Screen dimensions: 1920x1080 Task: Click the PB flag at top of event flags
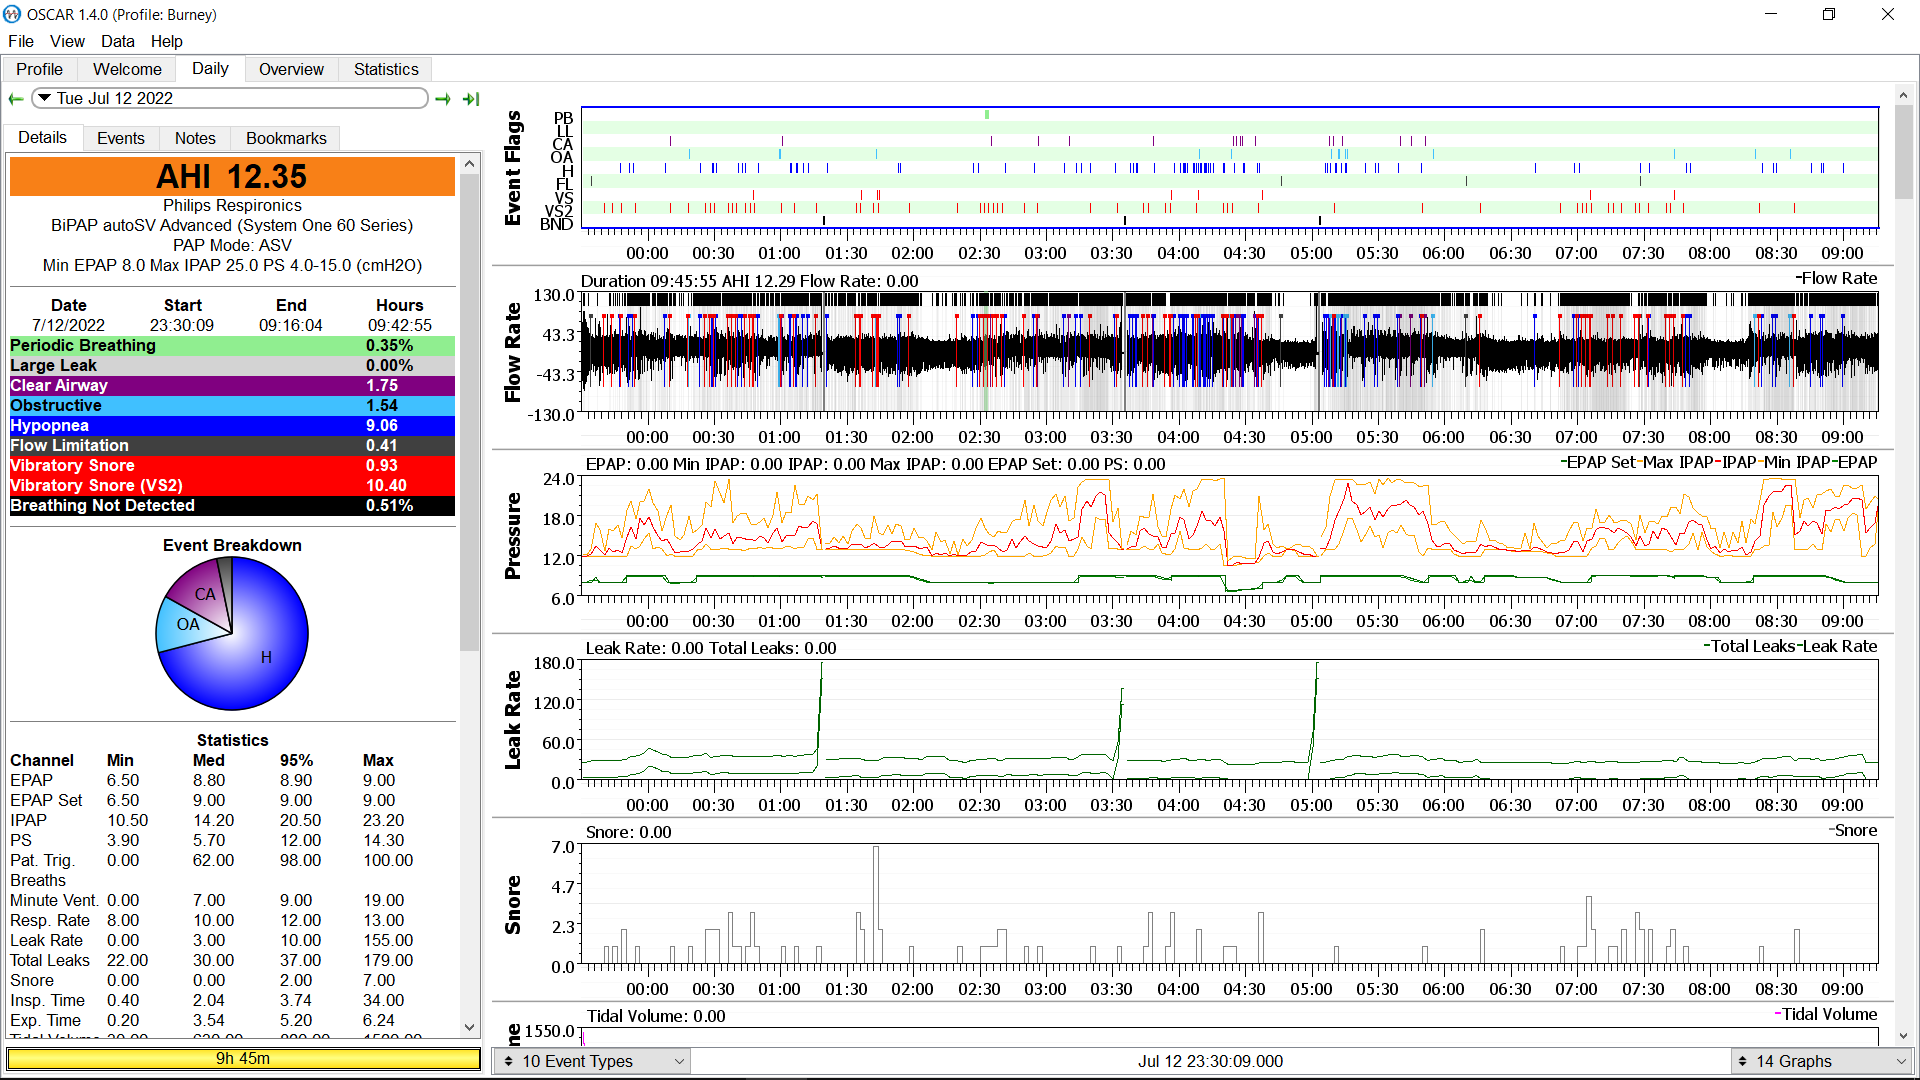(x=987, y=115)
